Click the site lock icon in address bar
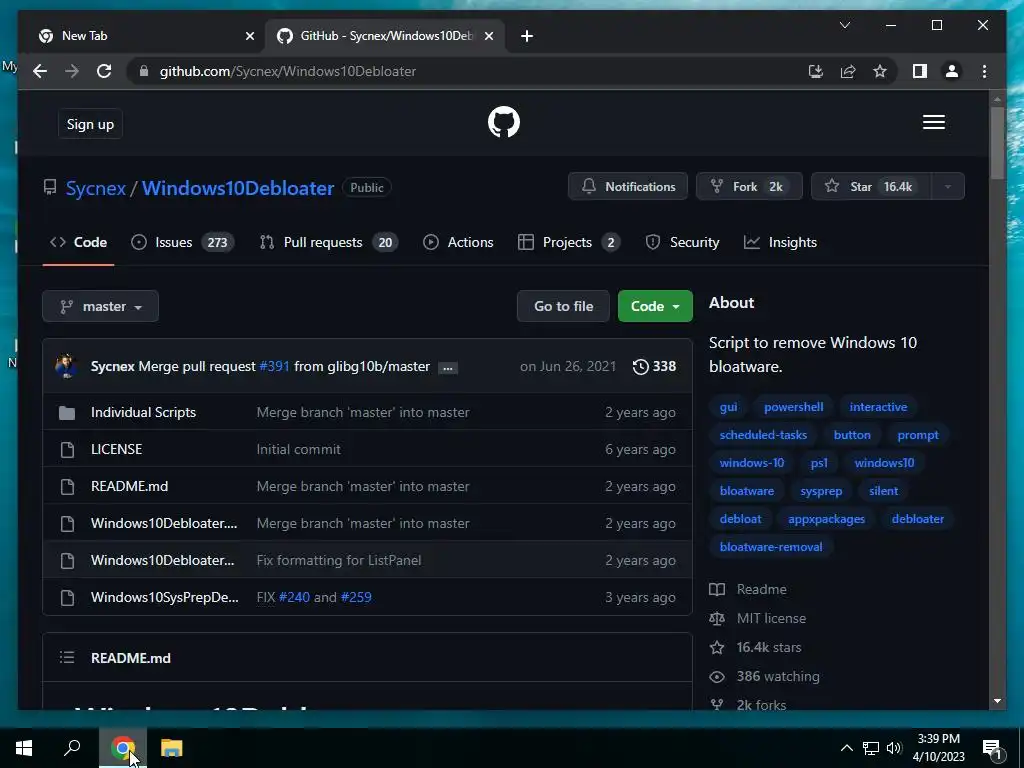The width and height of the screenshot is (1024, 768). pos(144,71)
